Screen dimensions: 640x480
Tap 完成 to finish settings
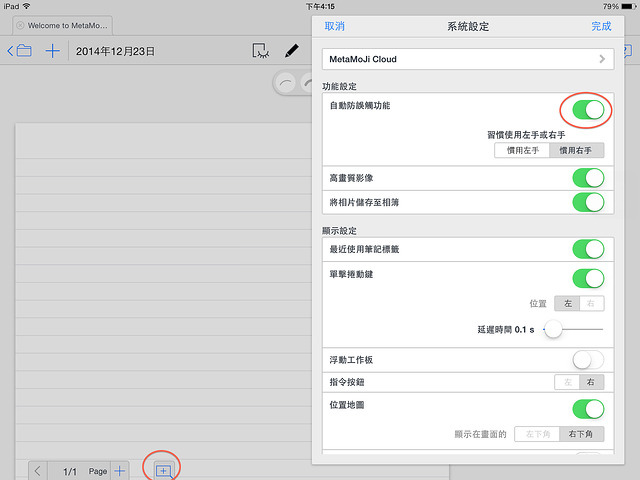coord(601,27)
